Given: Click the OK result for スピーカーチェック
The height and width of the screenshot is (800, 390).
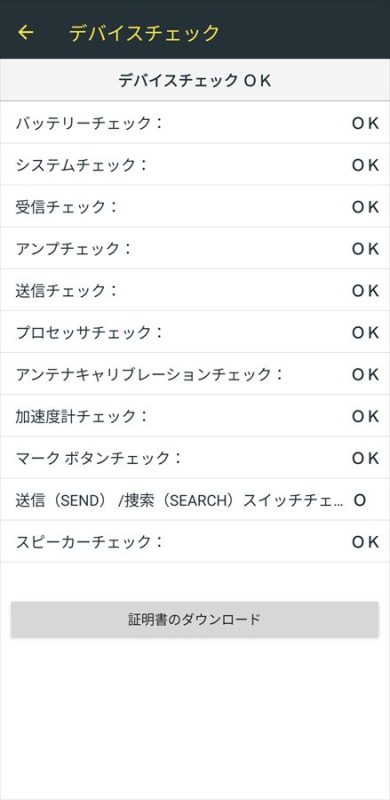Looking at the screenshot, I should 365,541.
